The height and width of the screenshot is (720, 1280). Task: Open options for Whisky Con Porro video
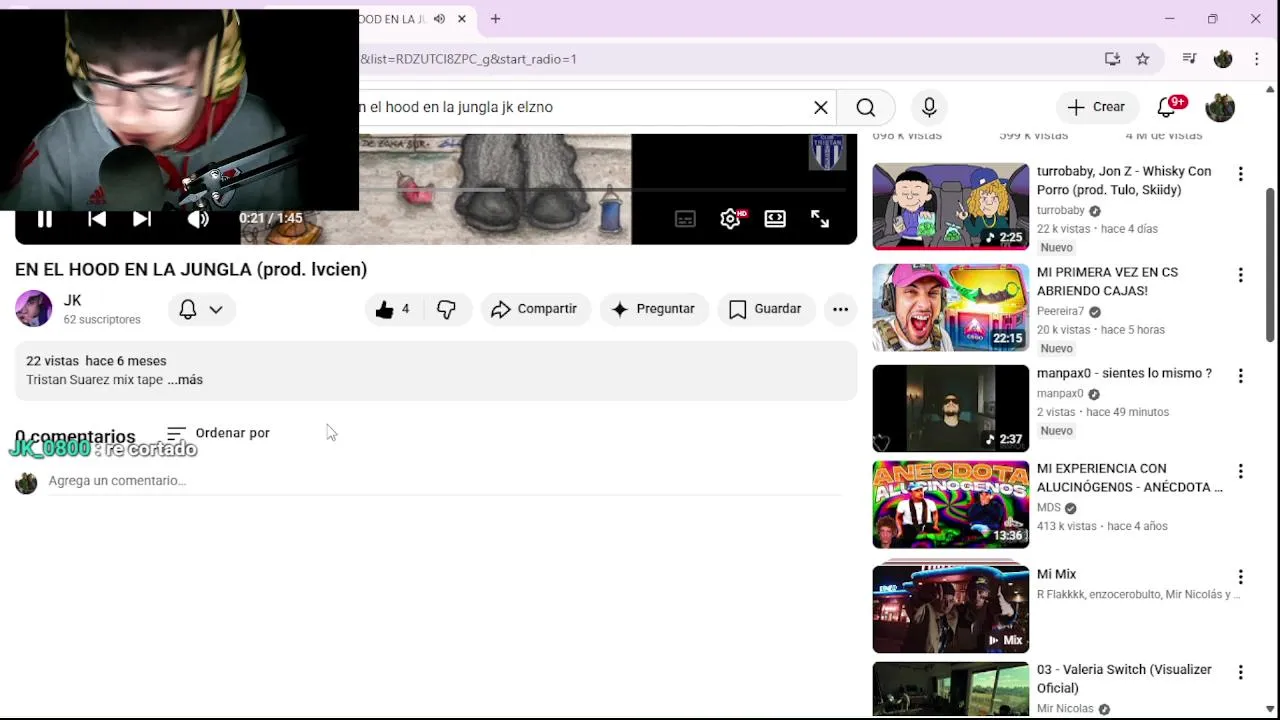click(1241, 174)
